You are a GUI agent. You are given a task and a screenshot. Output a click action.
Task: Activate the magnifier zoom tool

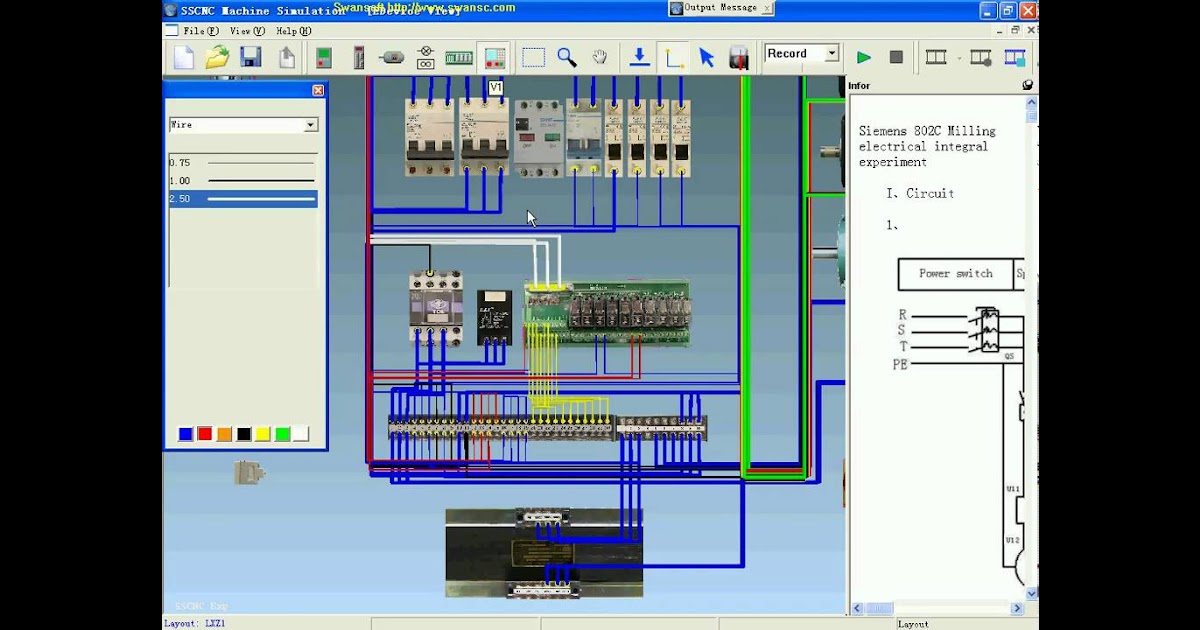[567, 57]
